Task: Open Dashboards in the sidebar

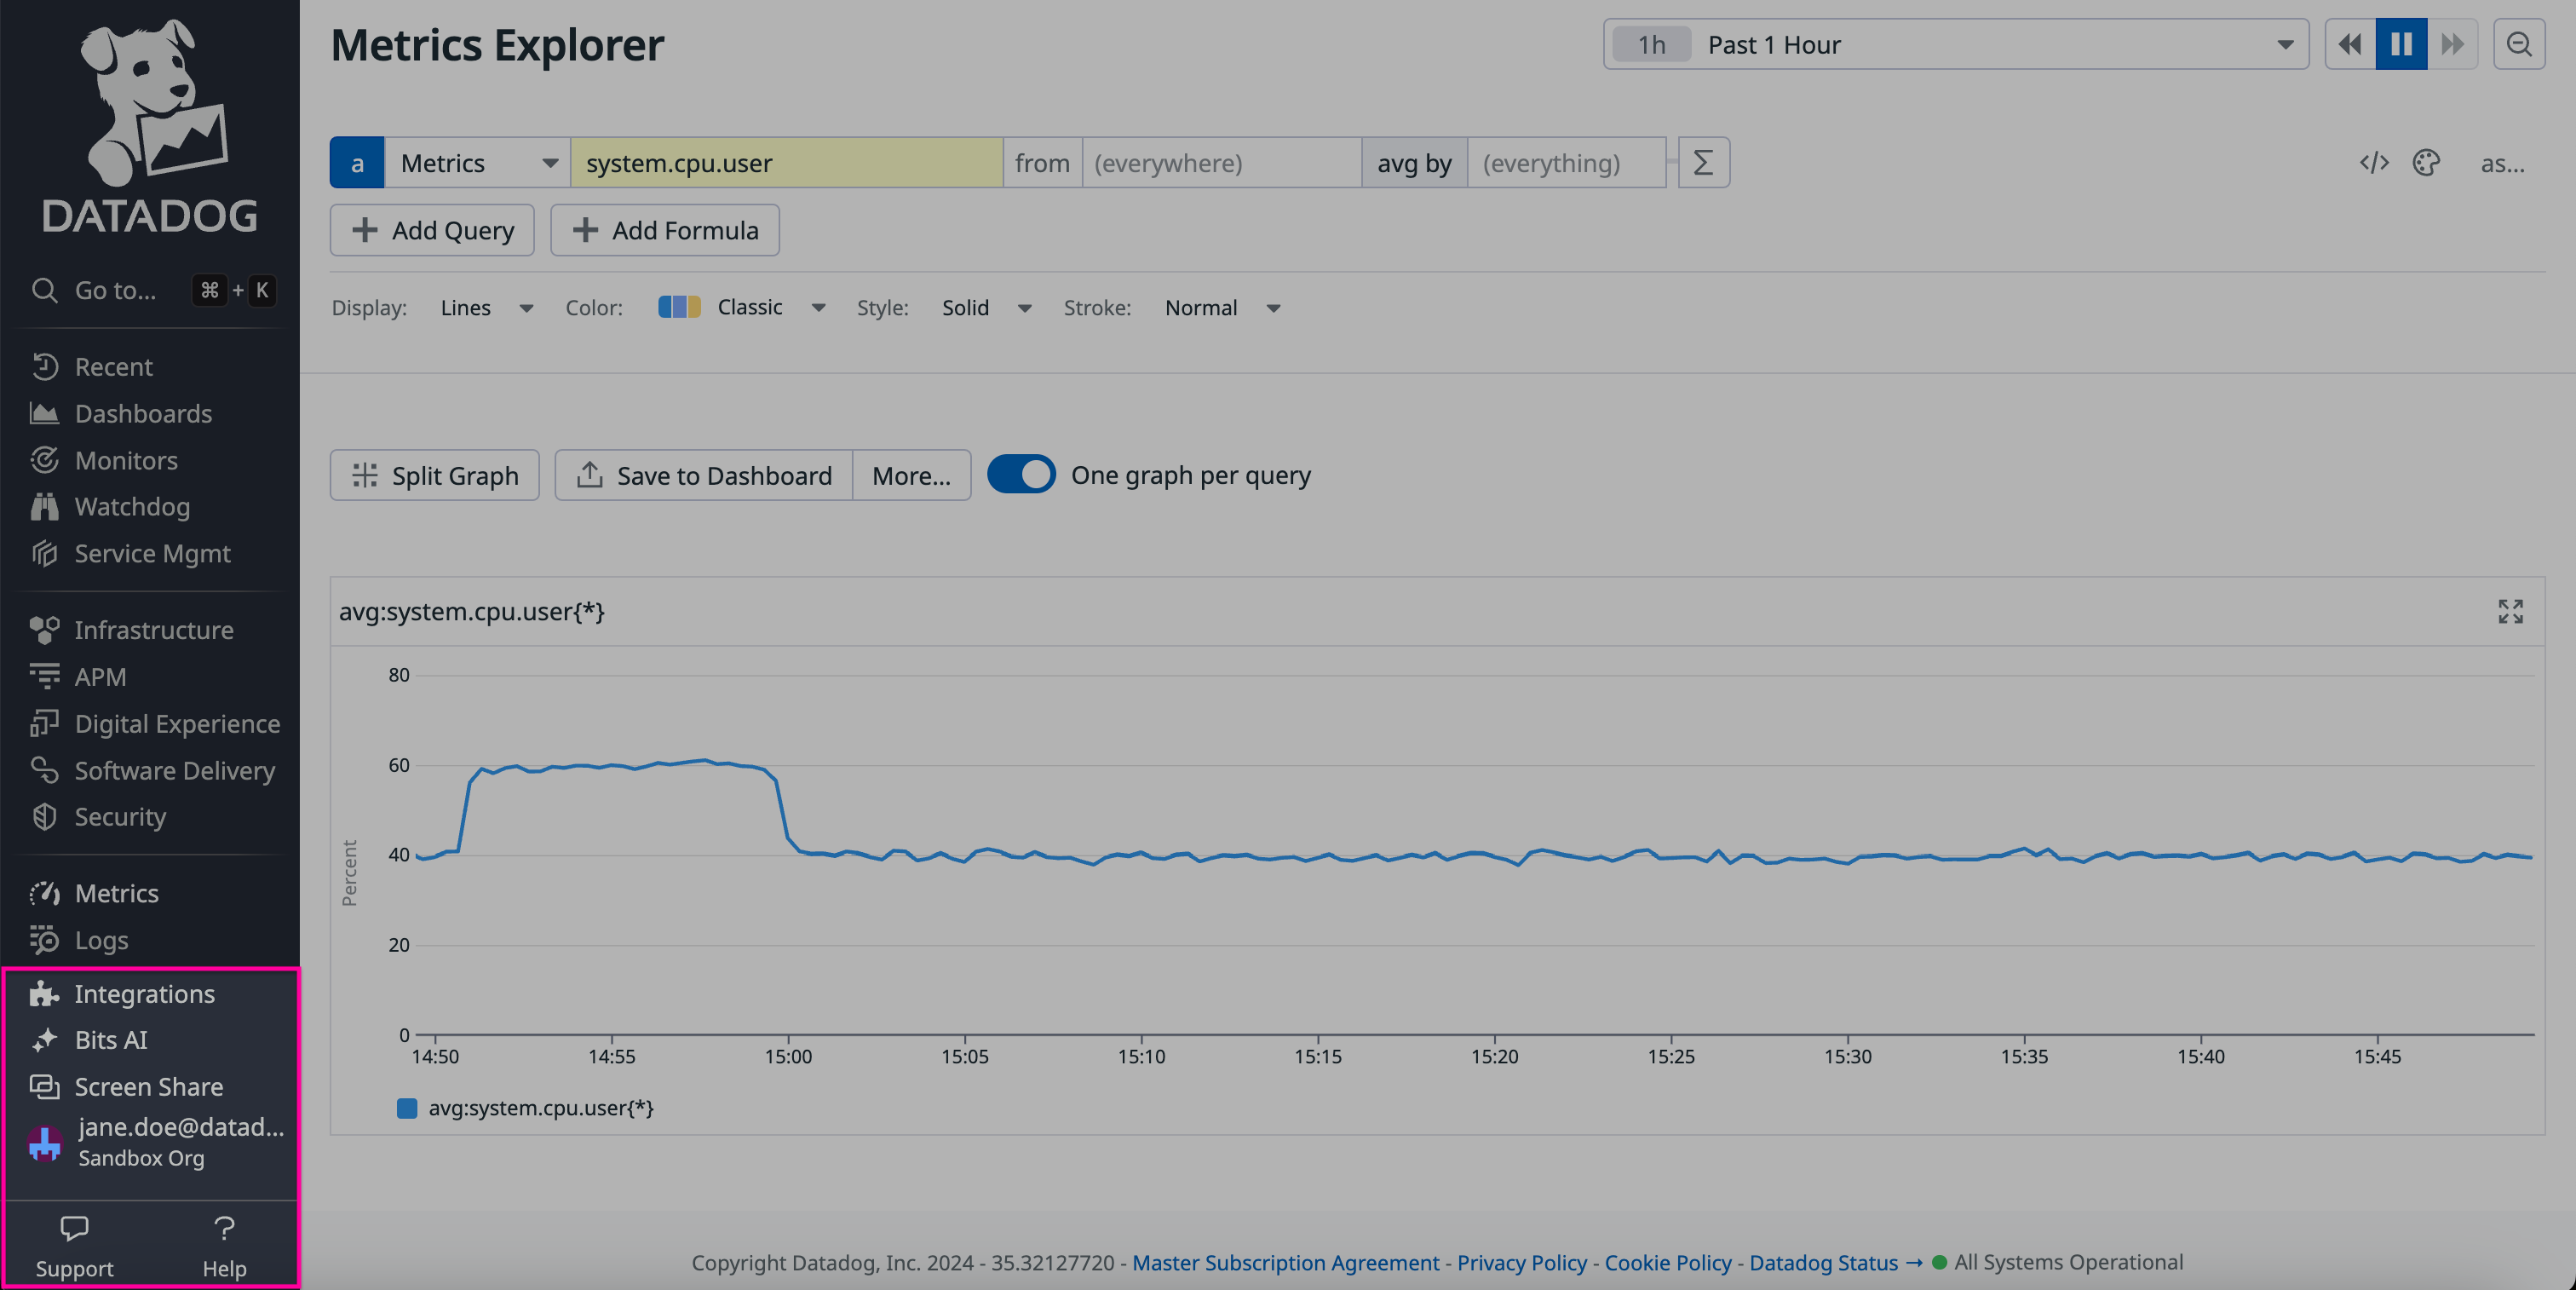Action: click(x=143, y=414)
